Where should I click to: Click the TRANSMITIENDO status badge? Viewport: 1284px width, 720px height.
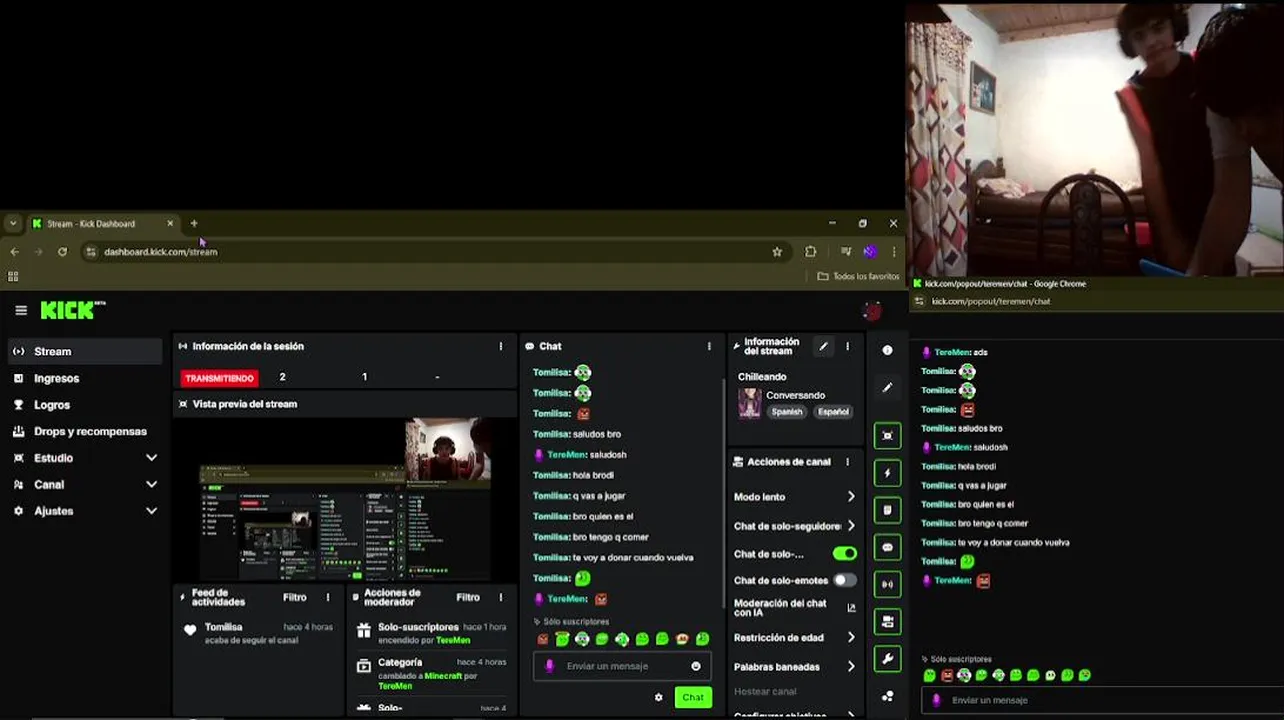[220, 378]
